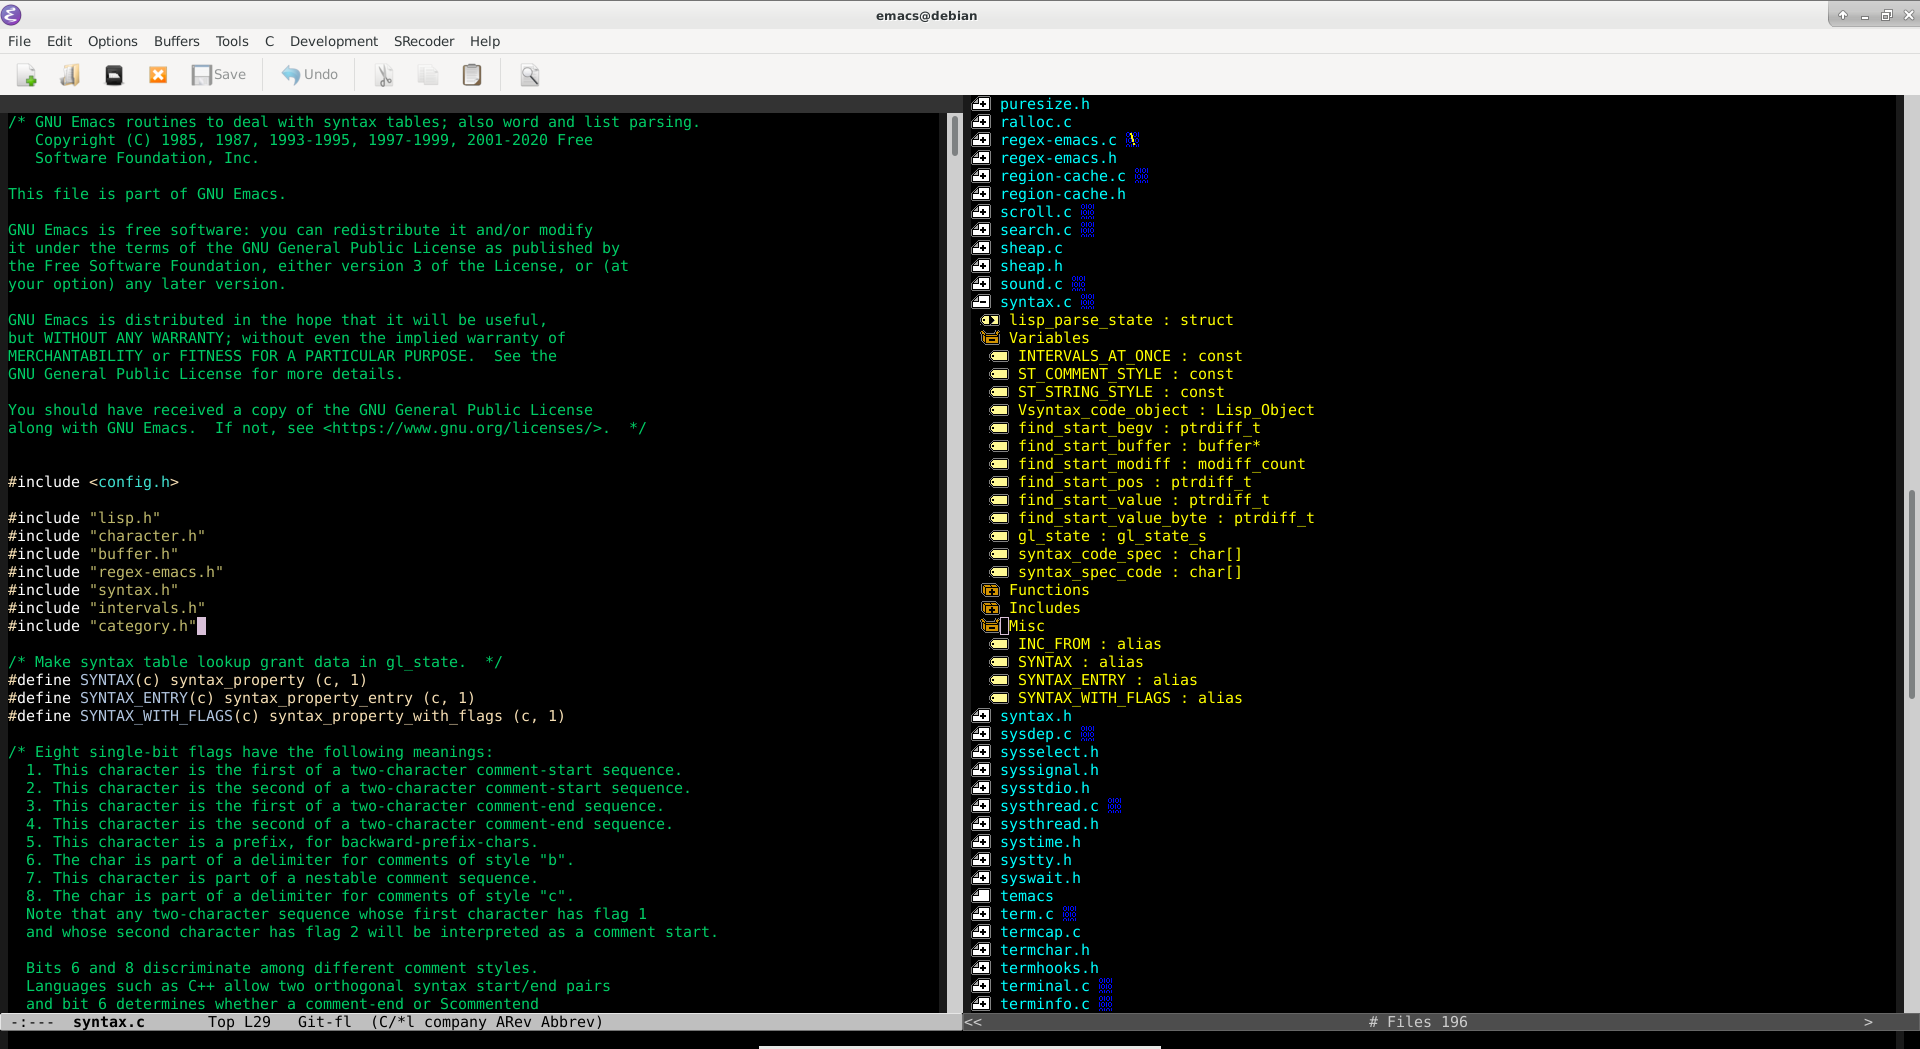Cut text using the scissors icon
The image size is (1920, 1049).
pos(384,75)
